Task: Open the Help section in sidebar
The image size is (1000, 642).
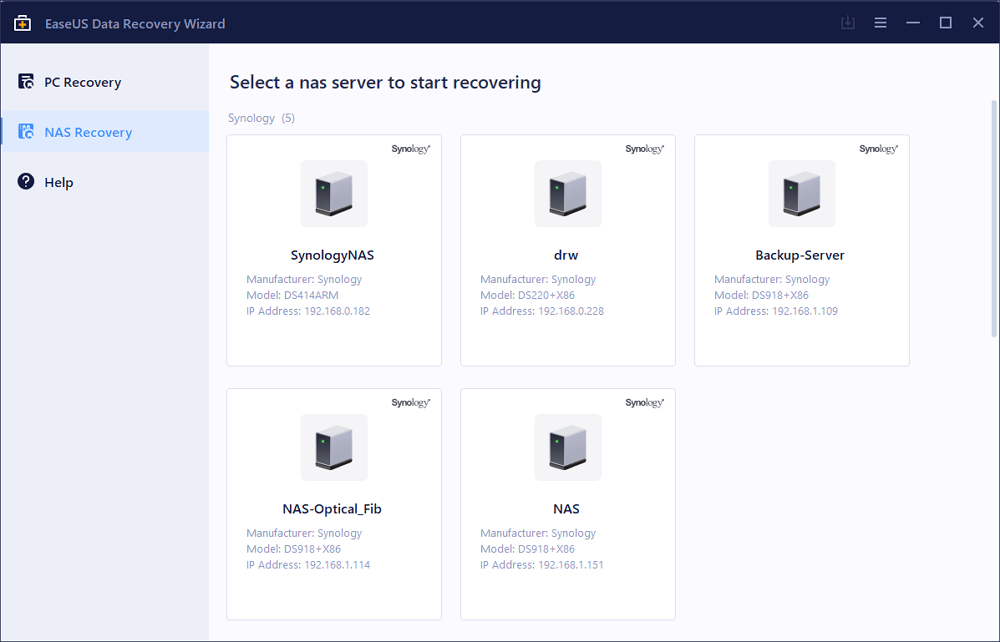Action: click(x=58, y=182)
